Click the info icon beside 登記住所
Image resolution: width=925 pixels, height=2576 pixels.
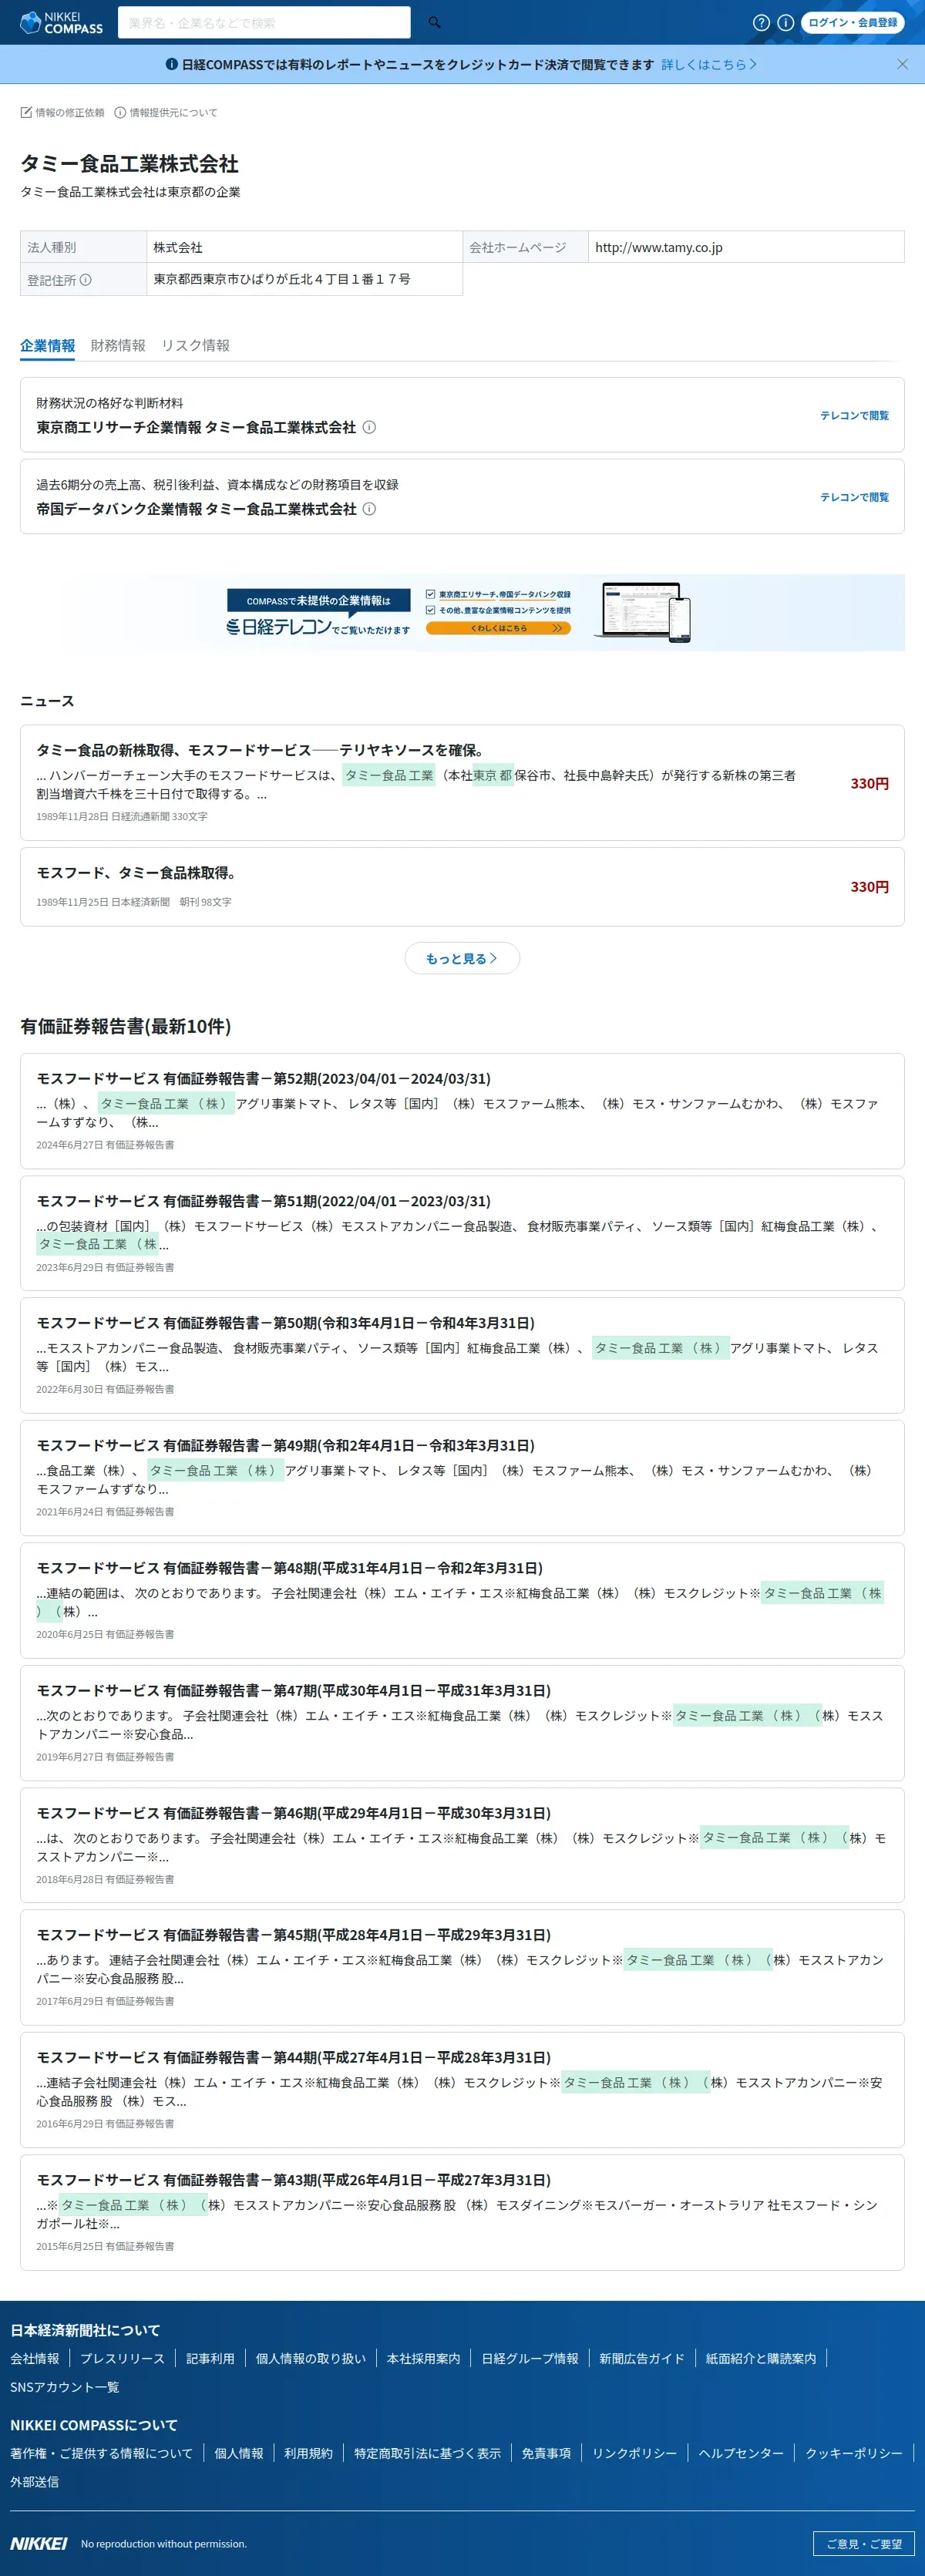pos(86,280)
